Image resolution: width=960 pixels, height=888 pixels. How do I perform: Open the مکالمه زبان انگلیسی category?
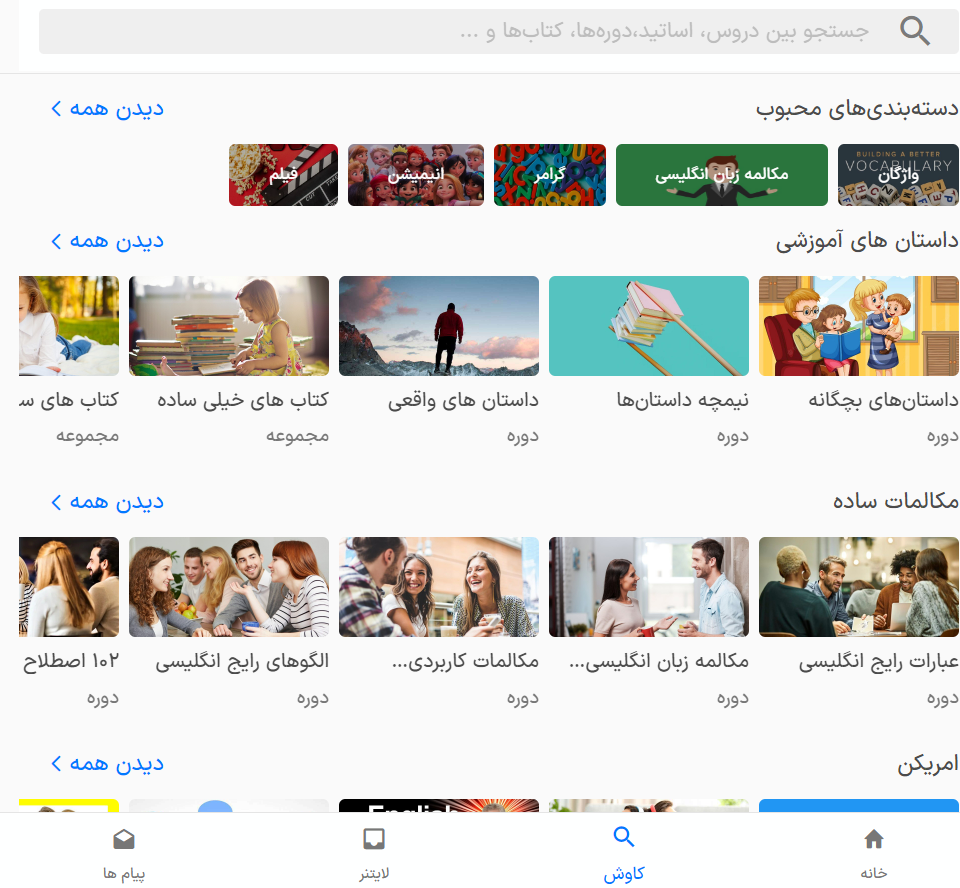pyautogui.click(x=722, y=175)
